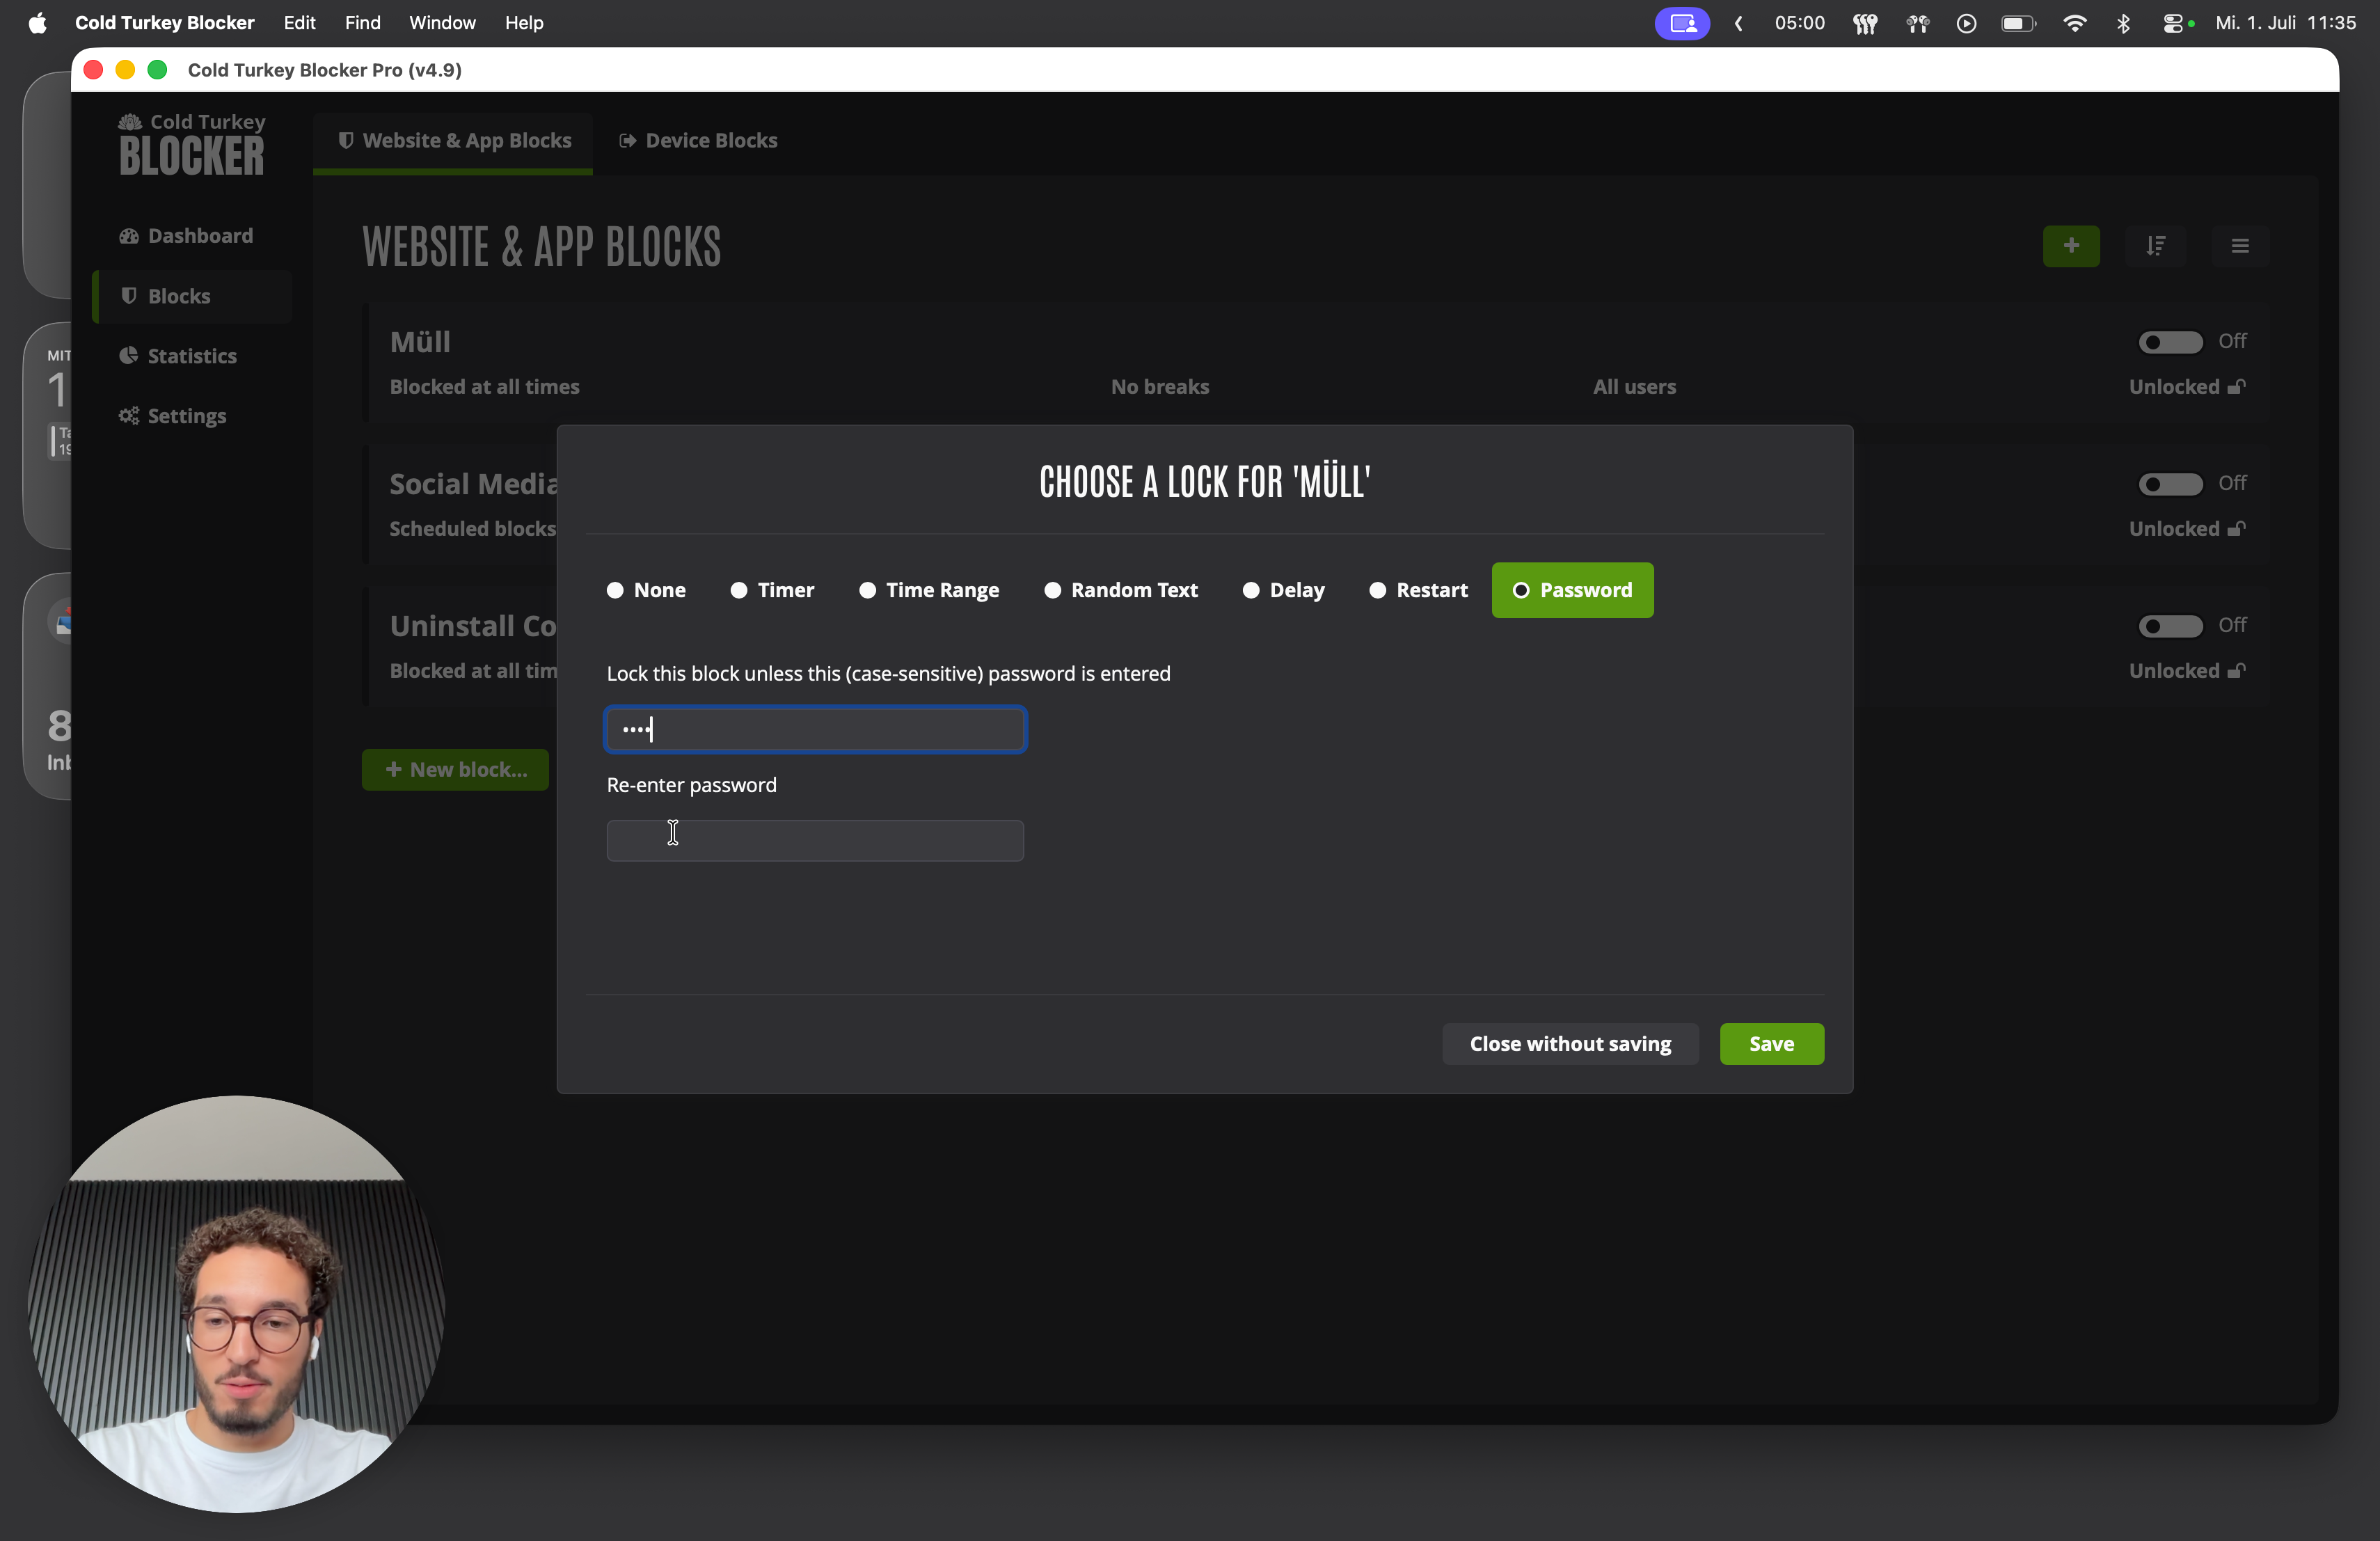The image size is (2380, 1541).
Task: Select the Timer lock option
Action: click(x=772, y=590)
